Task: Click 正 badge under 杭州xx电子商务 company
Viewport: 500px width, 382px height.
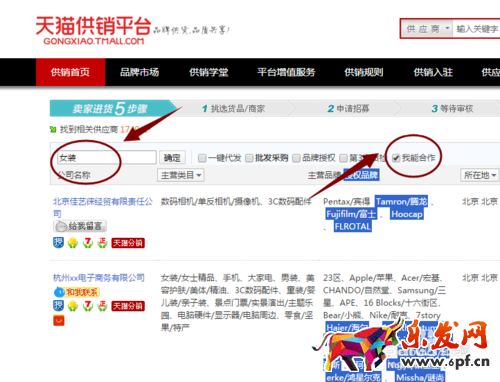Action: [x=102, y=306]
